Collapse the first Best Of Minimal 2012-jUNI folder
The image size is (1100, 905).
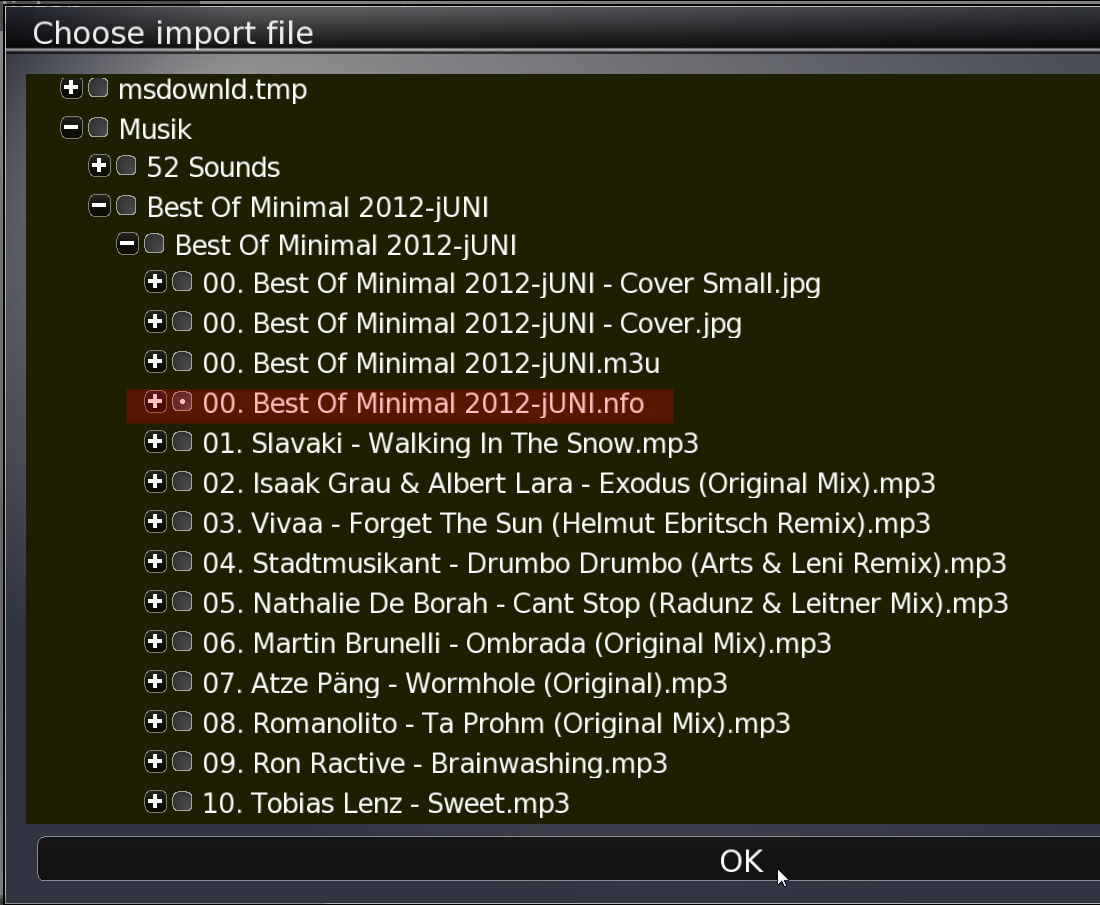(x=99, y=206)
